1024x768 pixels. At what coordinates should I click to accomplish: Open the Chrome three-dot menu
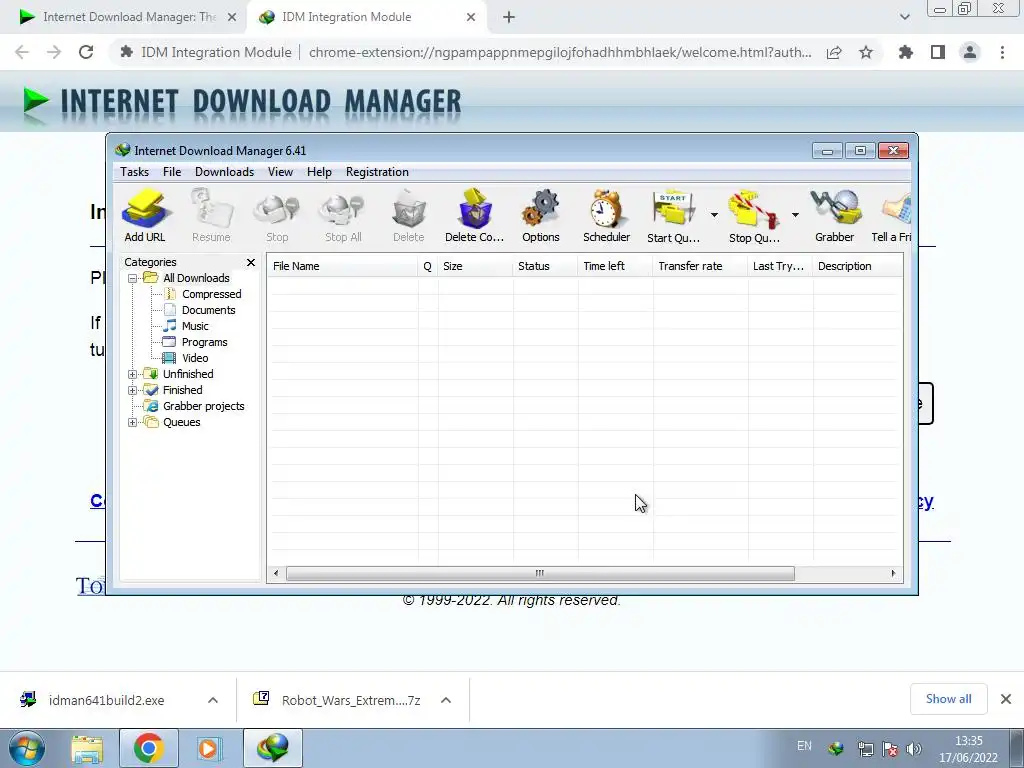1002,52
